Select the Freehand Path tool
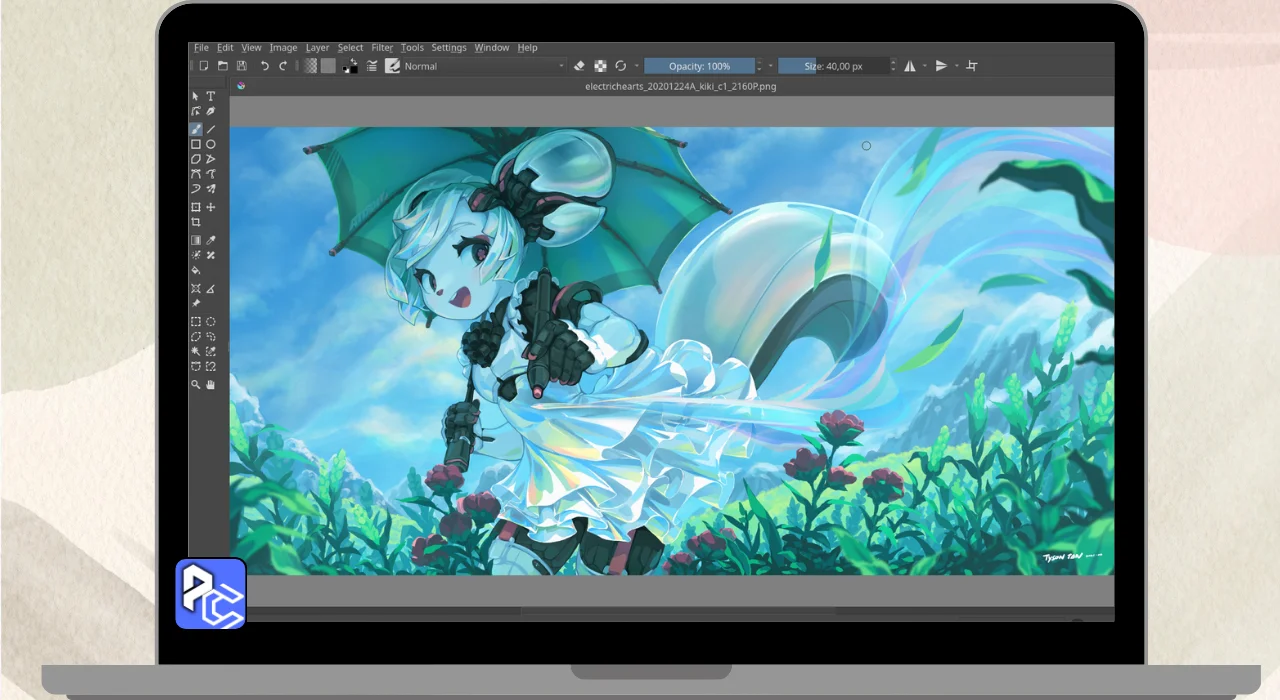The height and width of the screenshot is (700, 1280). tap(211, 174)
